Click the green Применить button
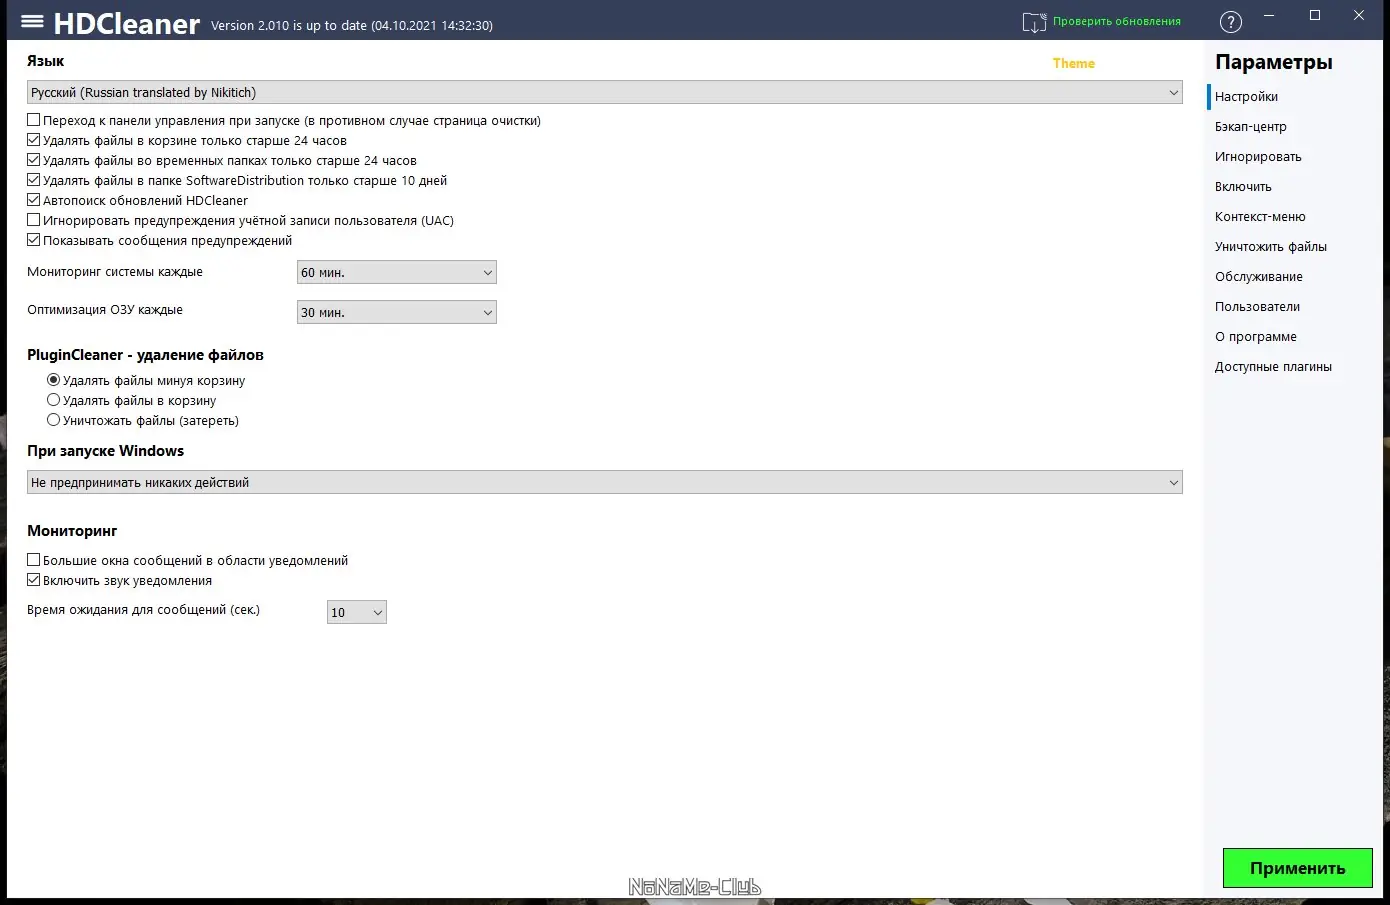Image resolution: width=1390 pixels, height=905 pixels. [x=1298, y=868]
